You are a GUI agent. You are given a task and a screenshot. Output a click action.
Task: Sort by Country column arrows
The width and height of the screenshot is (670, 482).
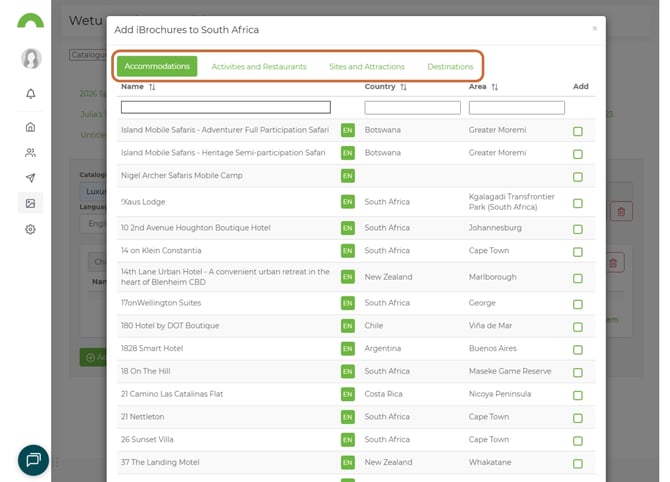coord(403,87)
